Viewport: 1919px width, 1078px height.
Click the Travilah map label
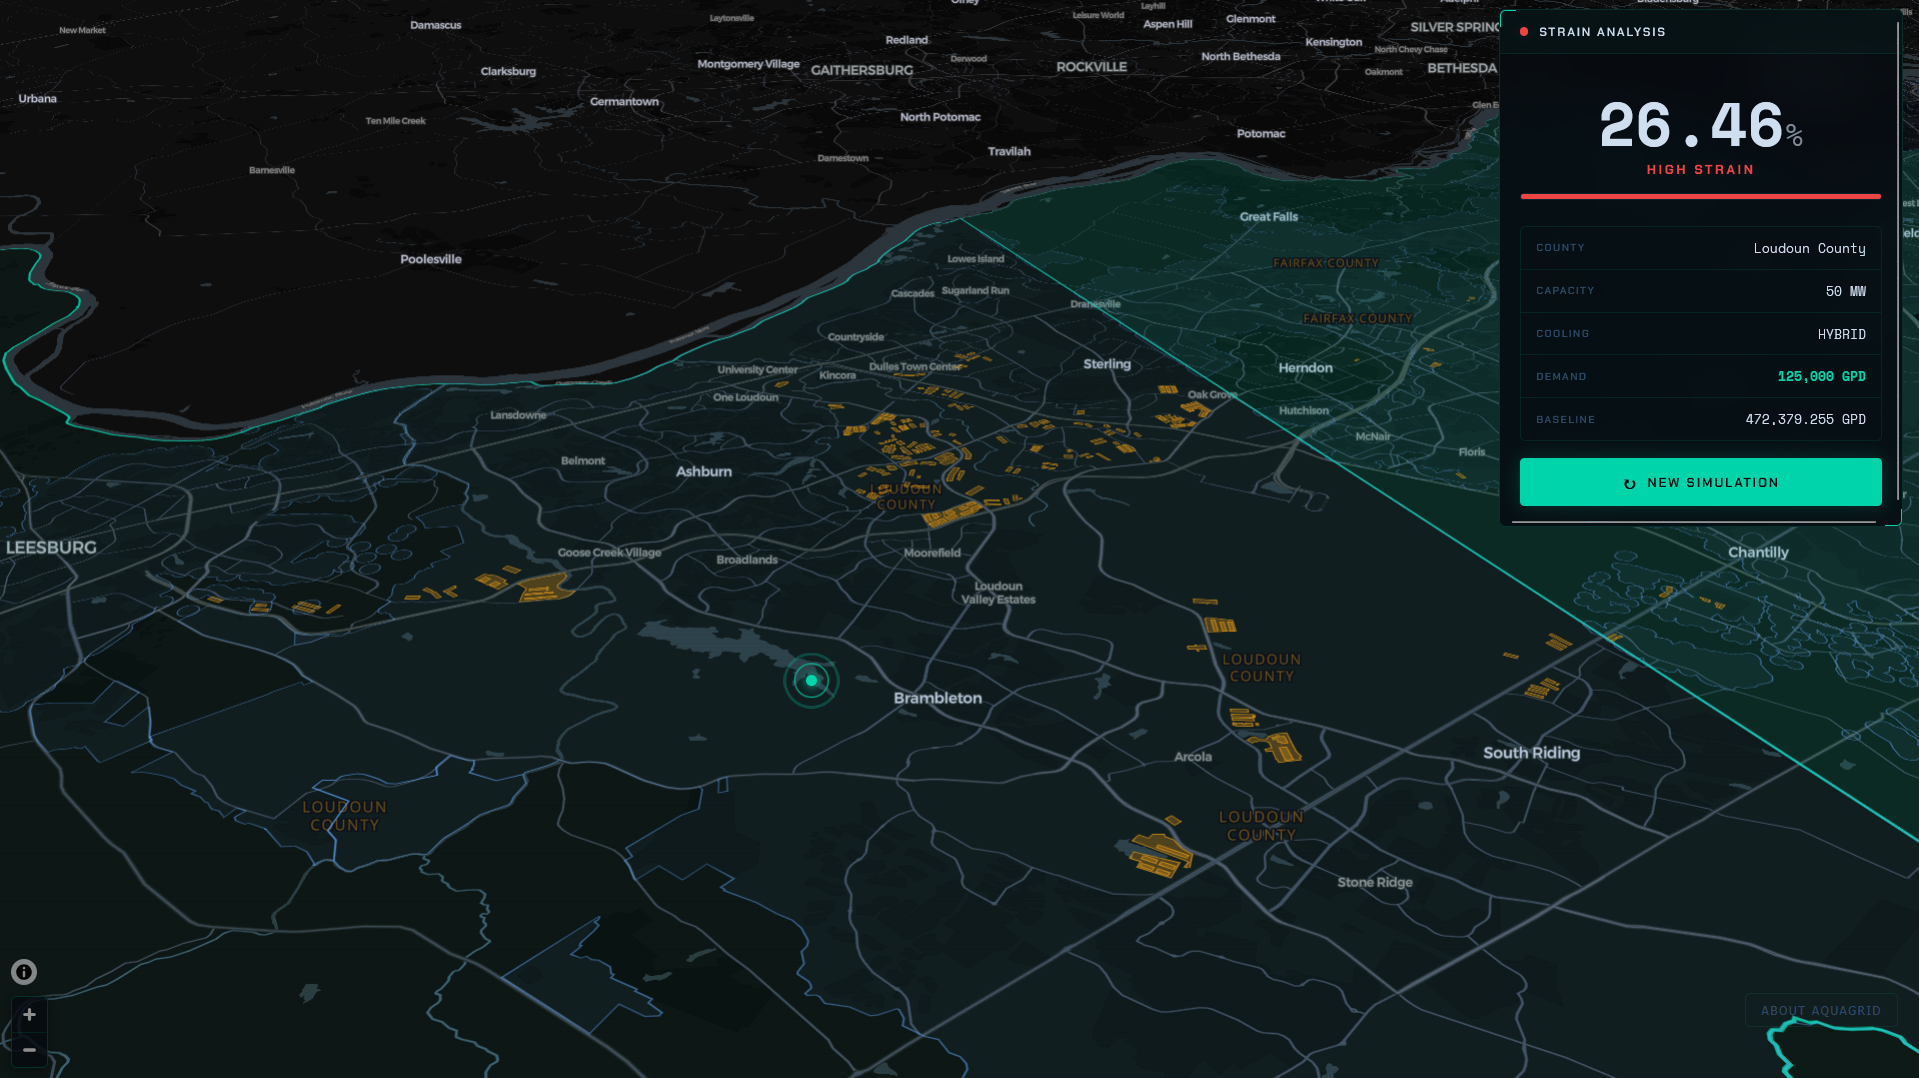tap(1009, 152)
